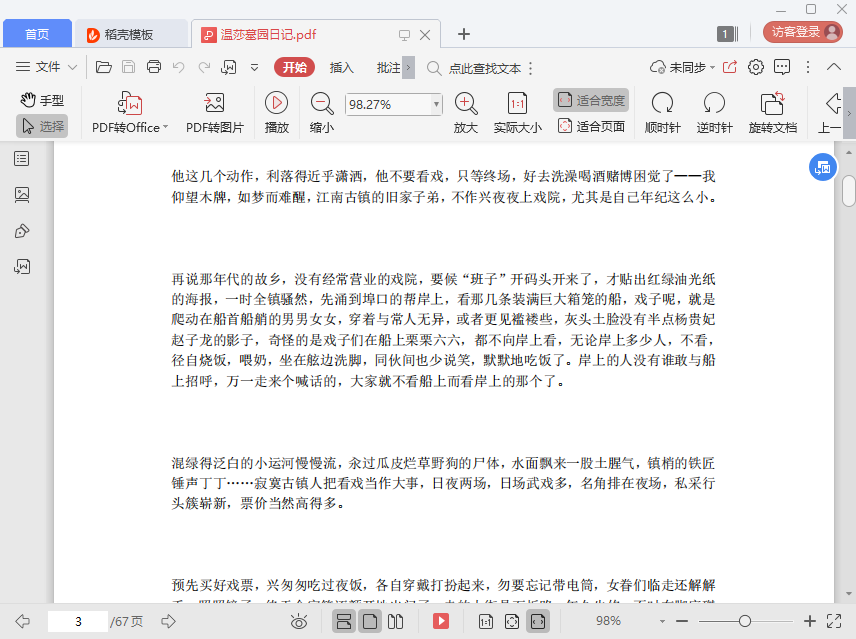This screenshot has height=639, width=856.
Task: Switch to the 插入 ribbon tab
Action: point(342,68)
